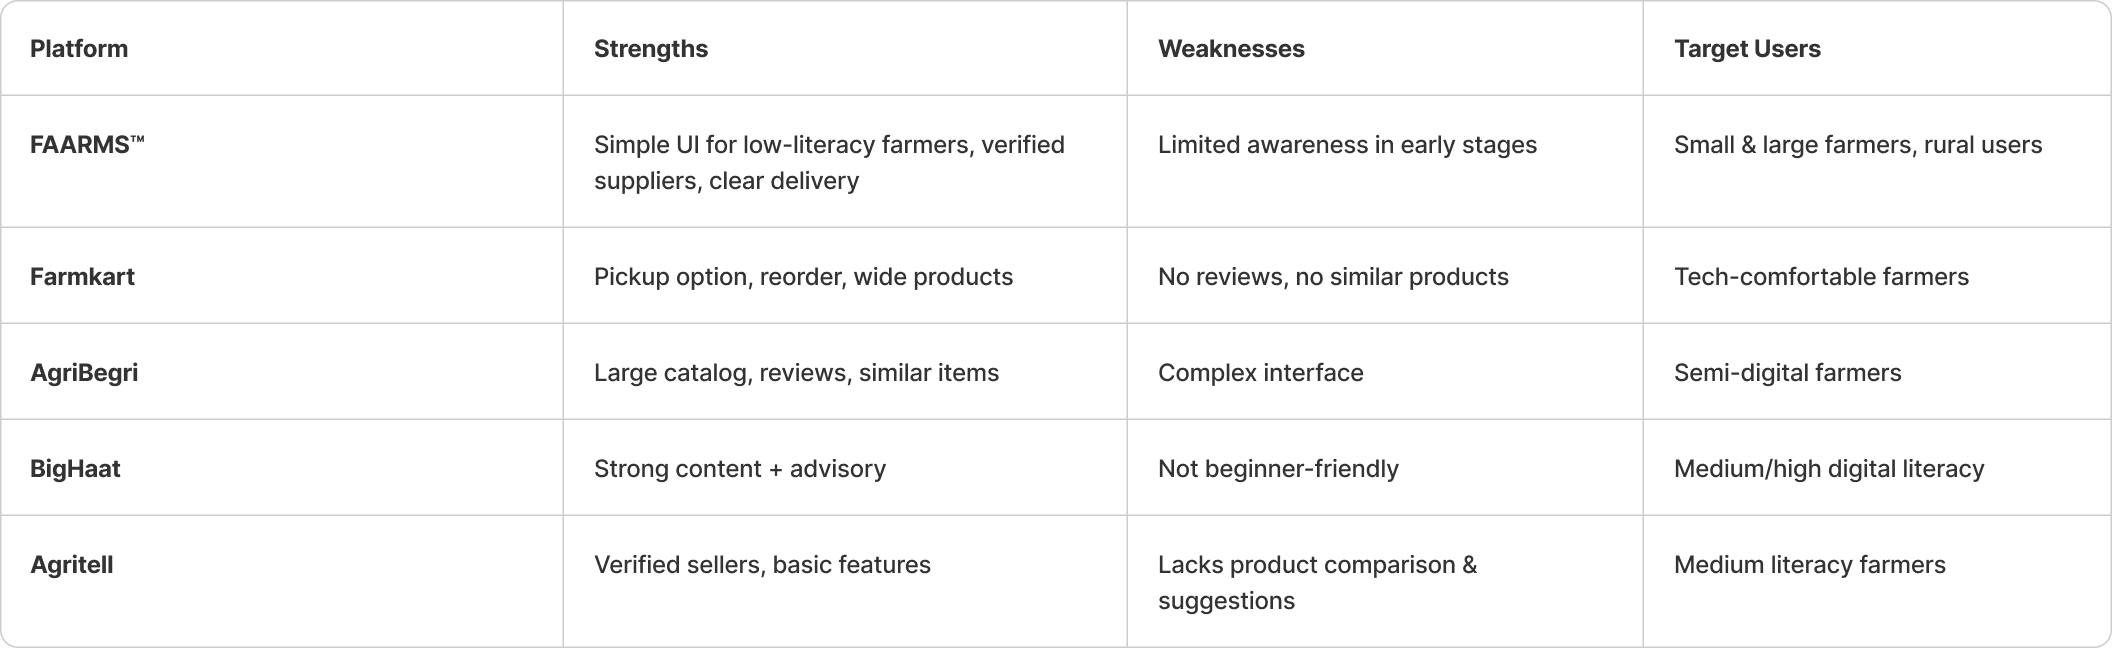This screenshot has width=2112, height=648.
Task: Click 'No reviews, no similar products' cell
Action: coord(1333,277)
